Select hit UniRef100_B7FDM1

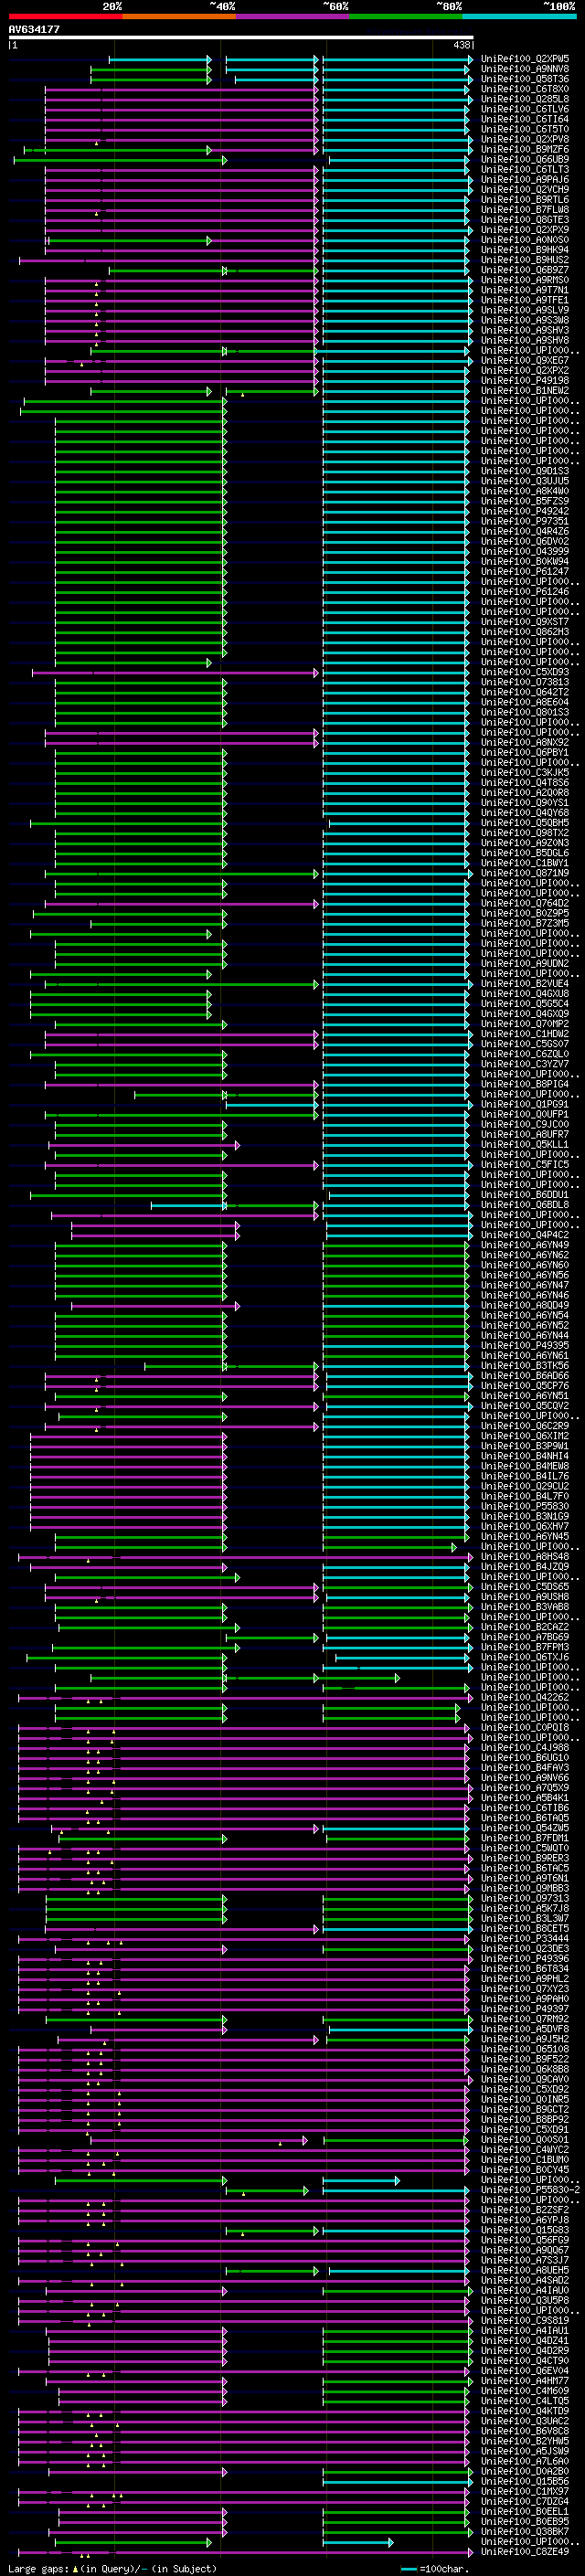tap(524, 1838)
